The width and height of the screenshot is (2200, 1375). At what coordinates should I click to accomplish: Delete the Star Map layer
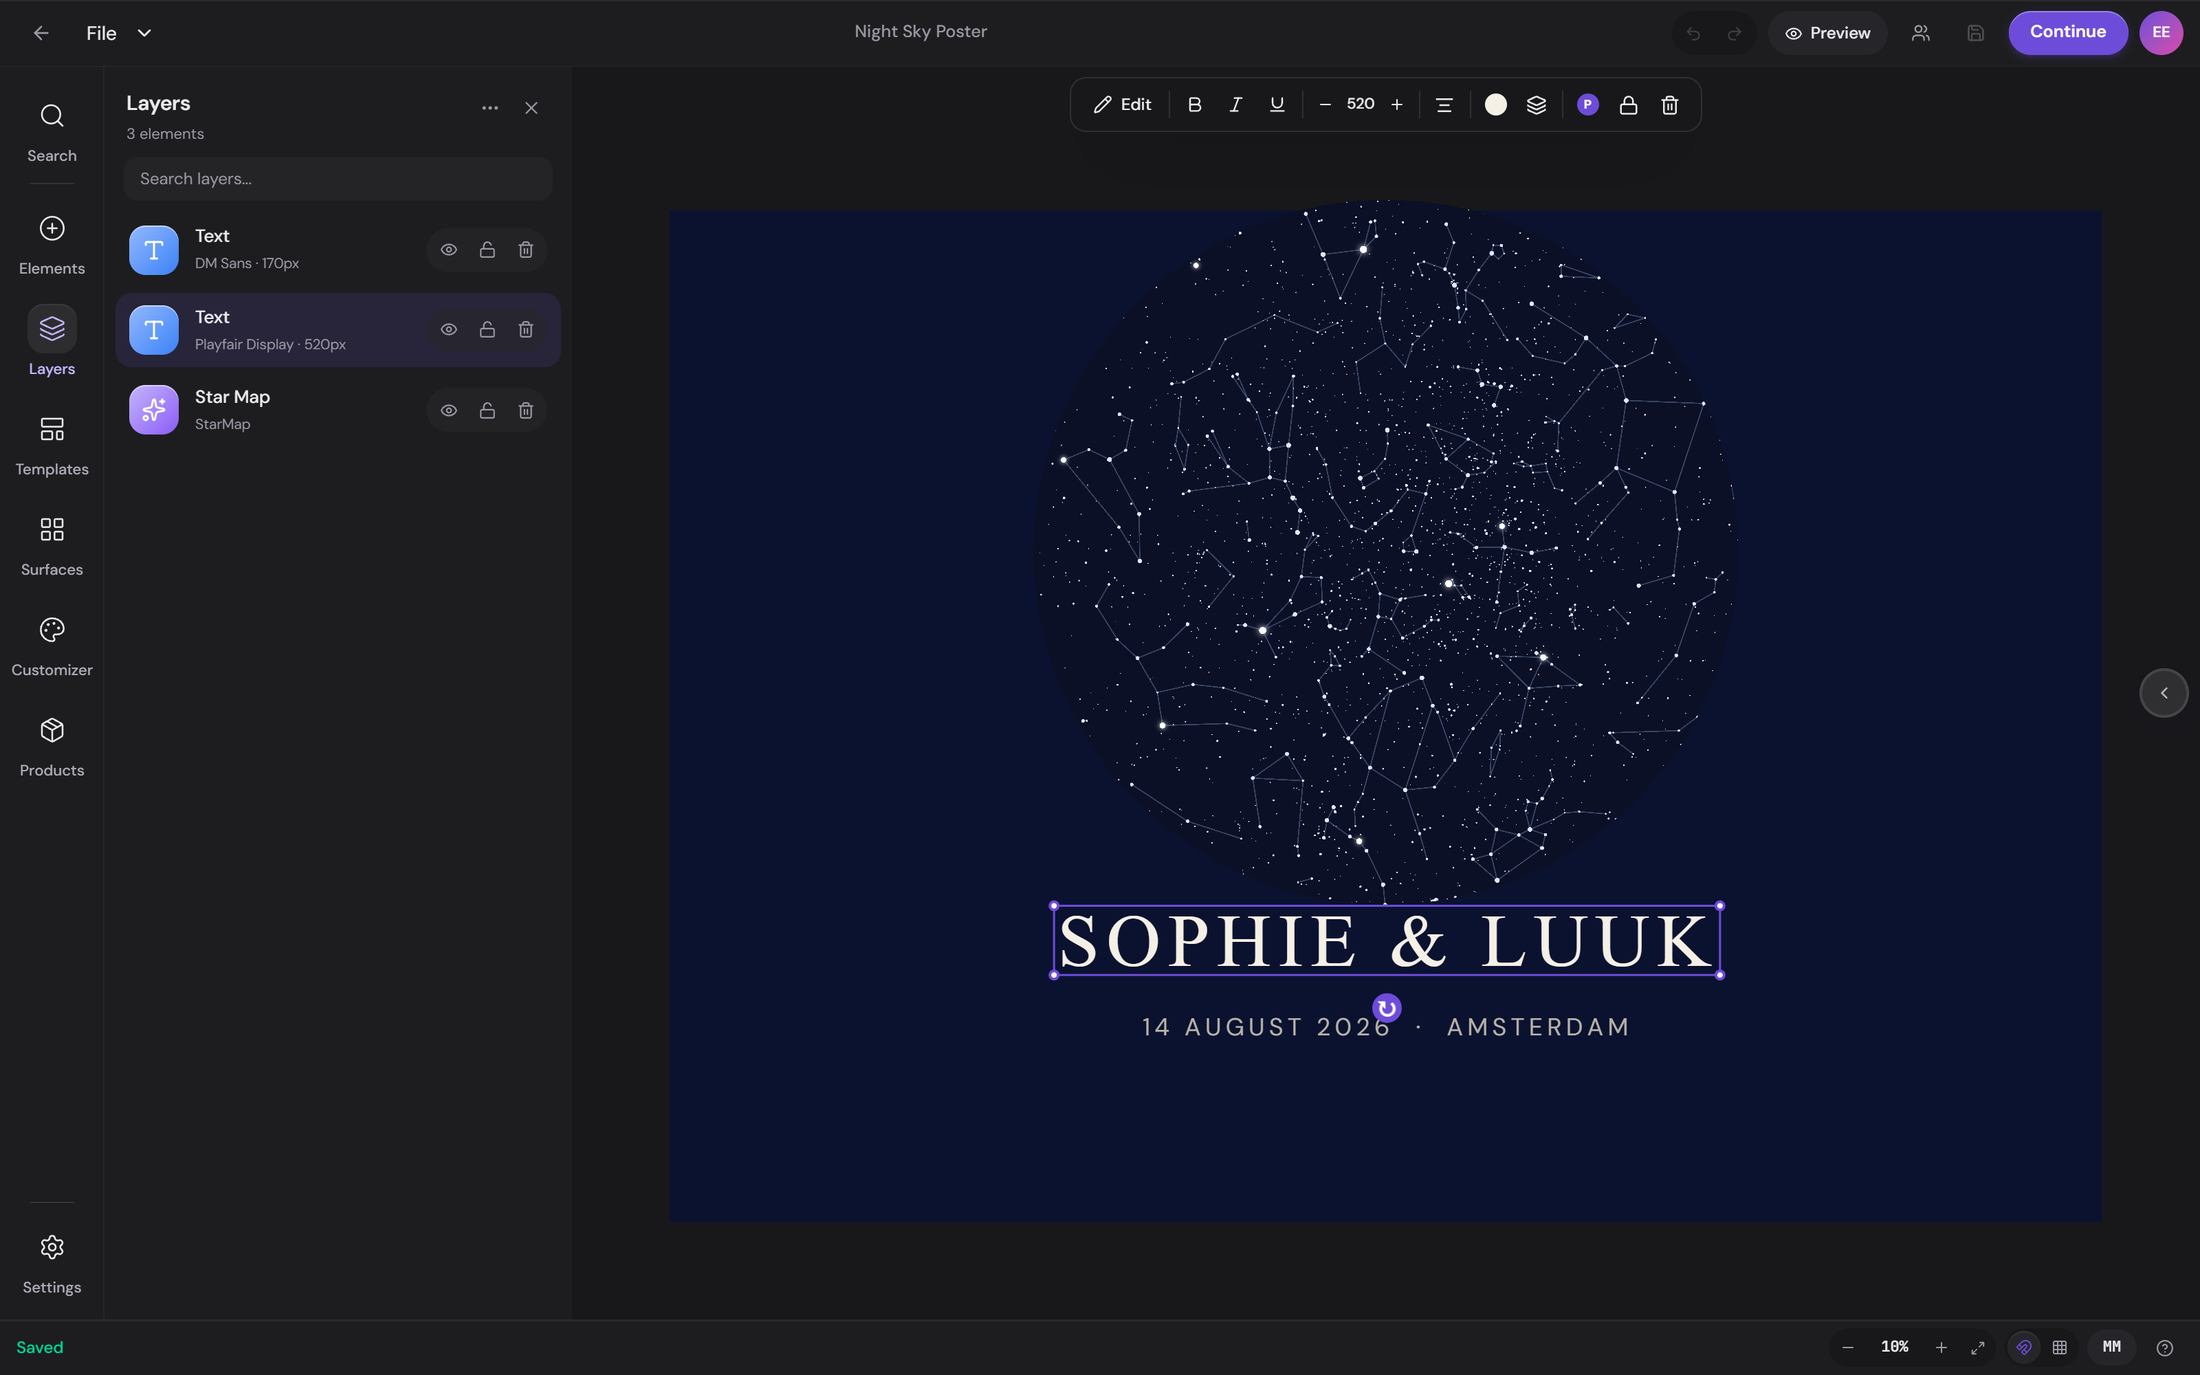[x=526, y=411]
